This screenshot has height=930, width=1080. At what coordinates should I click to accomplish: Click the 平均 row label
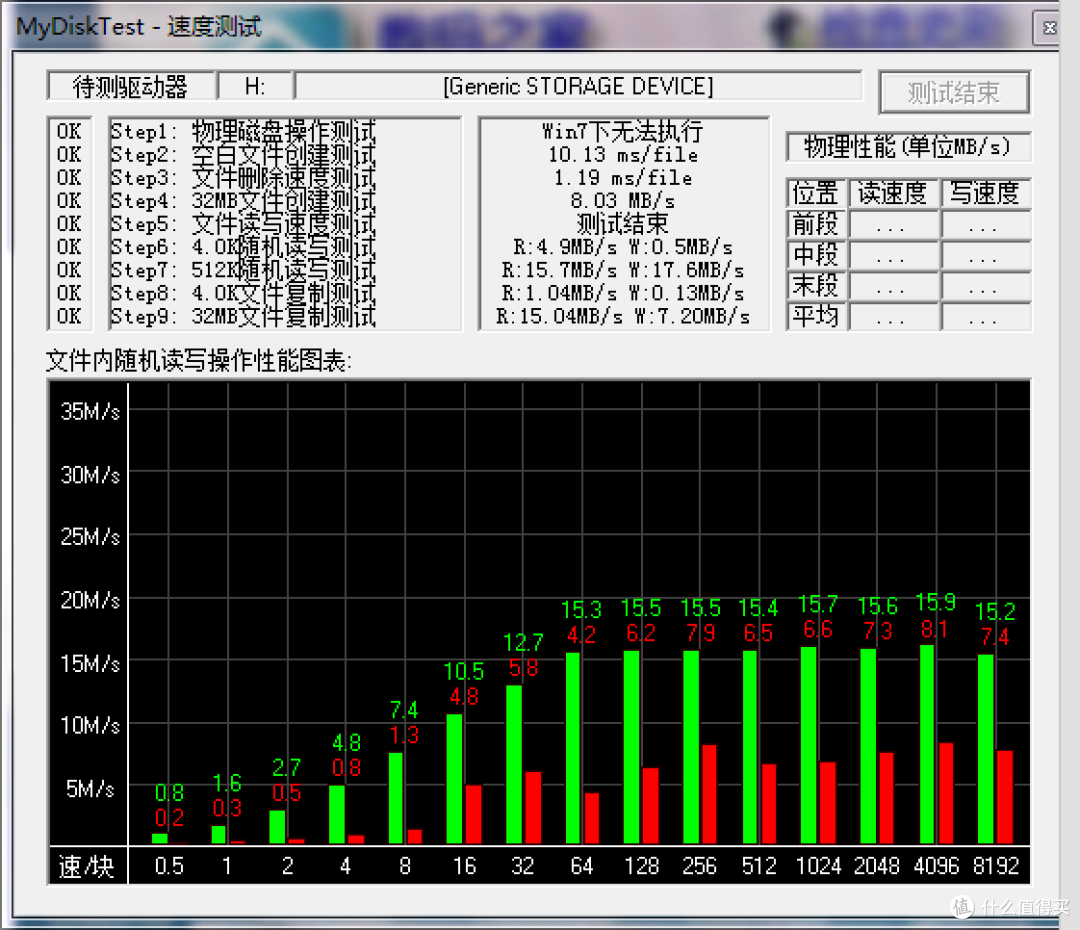(x=816, y=316)
